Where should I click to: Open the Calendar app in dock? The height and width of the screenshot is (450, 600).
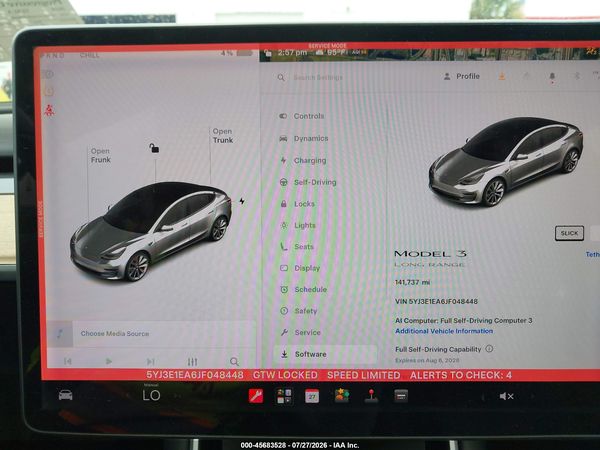[312, 396]
